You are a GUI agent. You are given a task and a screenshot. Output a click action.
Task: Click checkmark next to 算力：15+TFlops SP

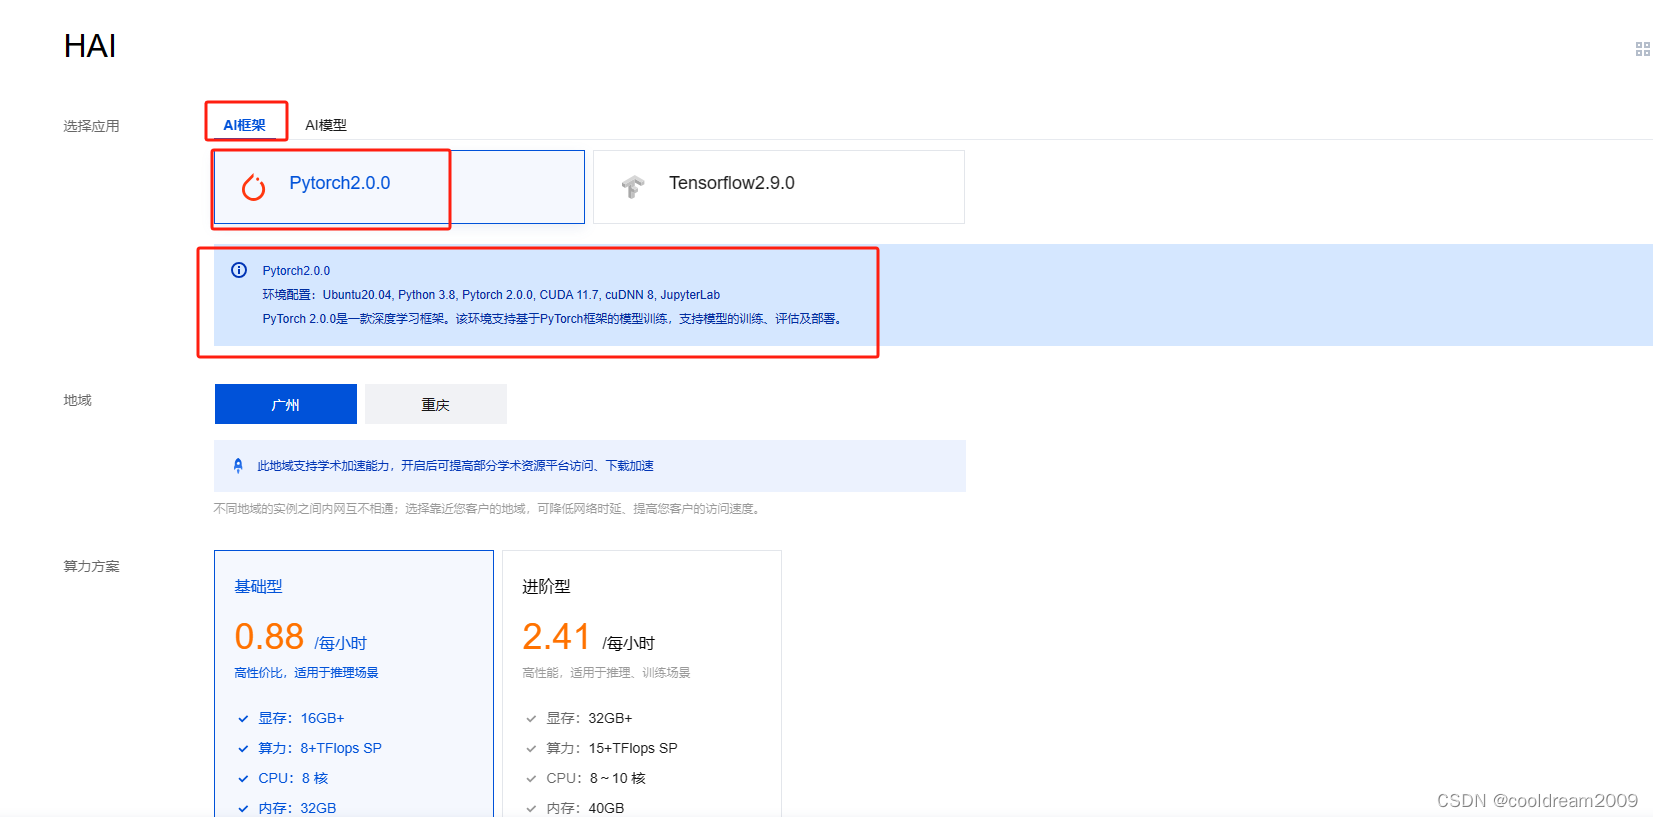(531, 749)
